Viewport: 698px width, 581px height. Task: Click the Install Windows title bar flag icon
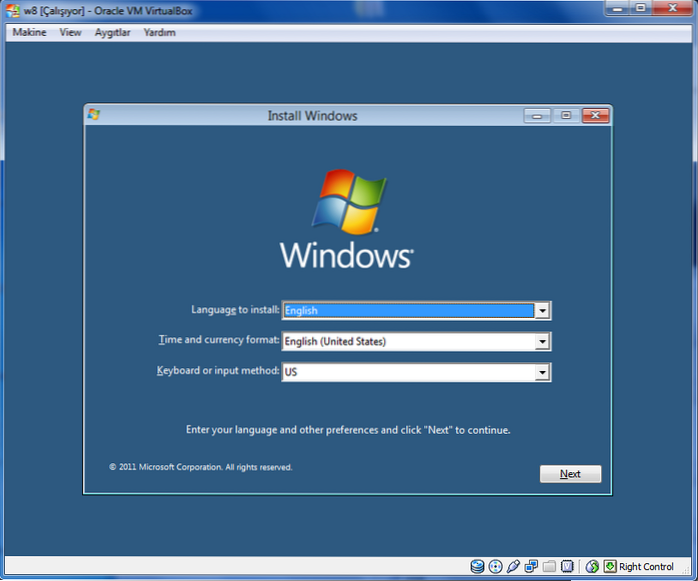94,115
